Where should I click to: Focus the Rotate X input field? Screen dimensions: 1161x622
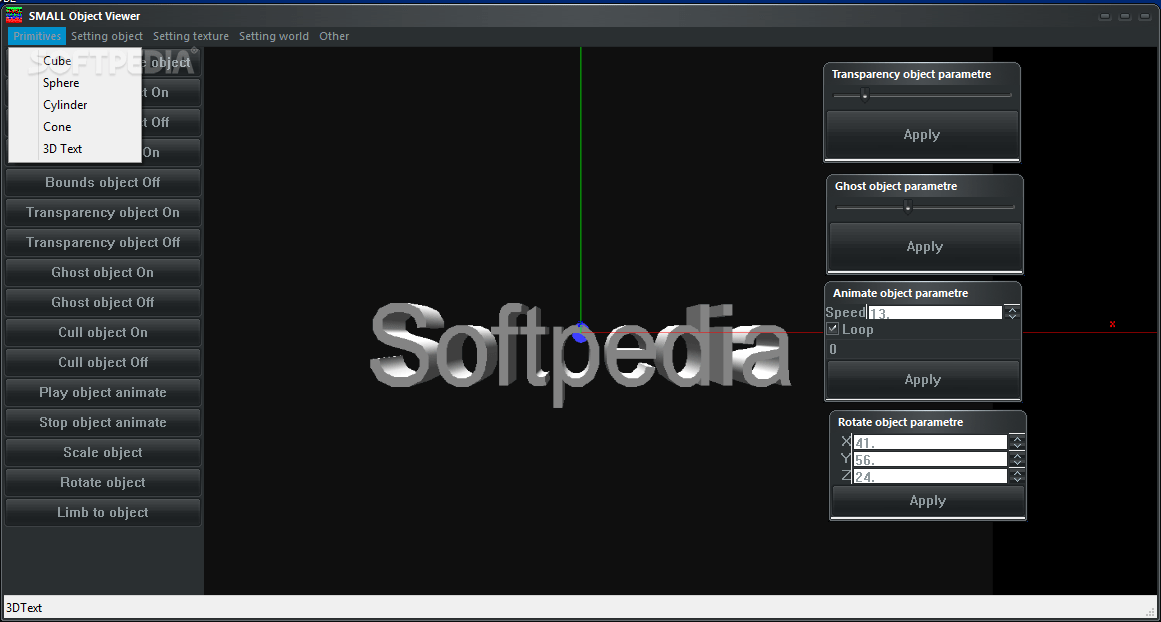coord(930,442)
